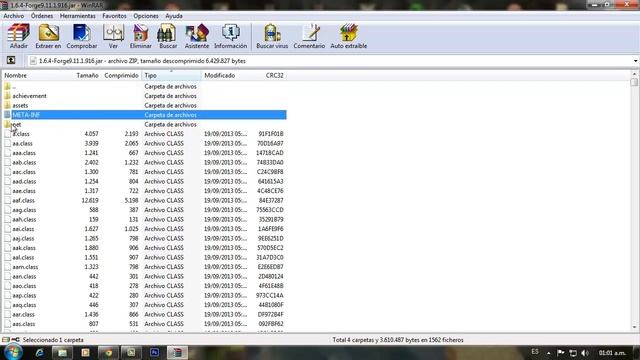Open the Archivo menu
640x360 pixels.
14,16
